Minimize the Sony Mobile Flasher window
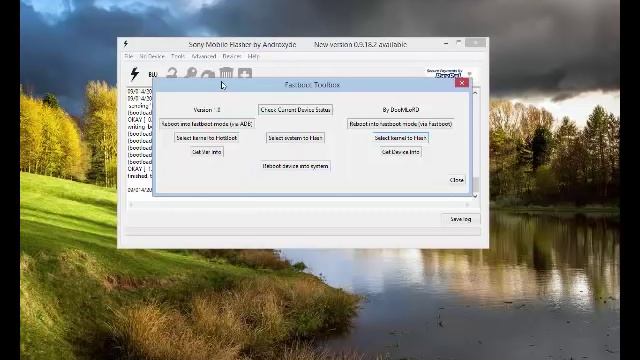This screenshot has height=360, width=640. 446,43
